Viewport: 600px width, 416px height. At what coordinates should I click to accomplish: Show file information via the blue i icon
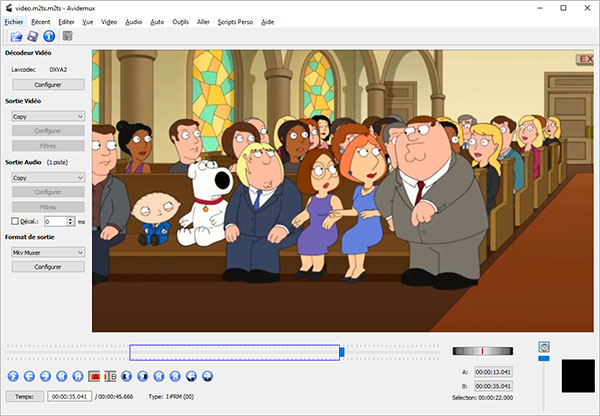pyautogui.click(x=49, y=36)
